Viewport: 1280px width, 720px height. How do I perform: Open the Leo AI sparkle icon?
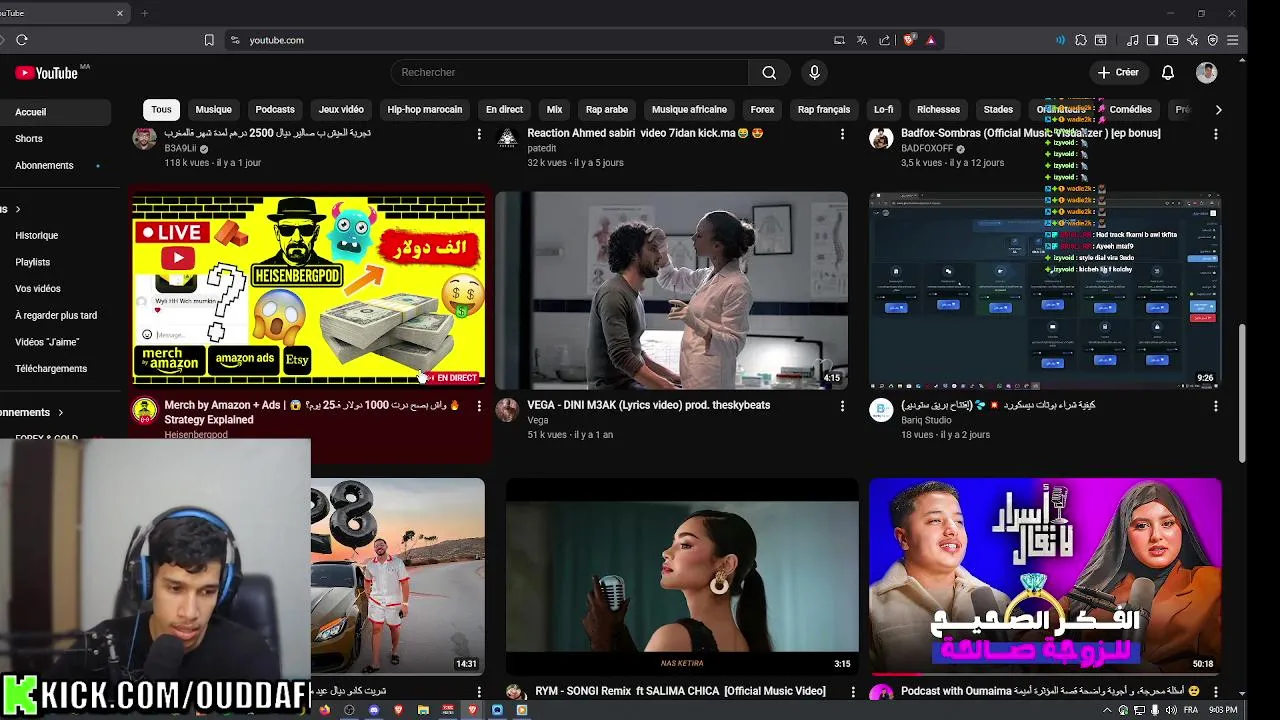point(1192,40)
